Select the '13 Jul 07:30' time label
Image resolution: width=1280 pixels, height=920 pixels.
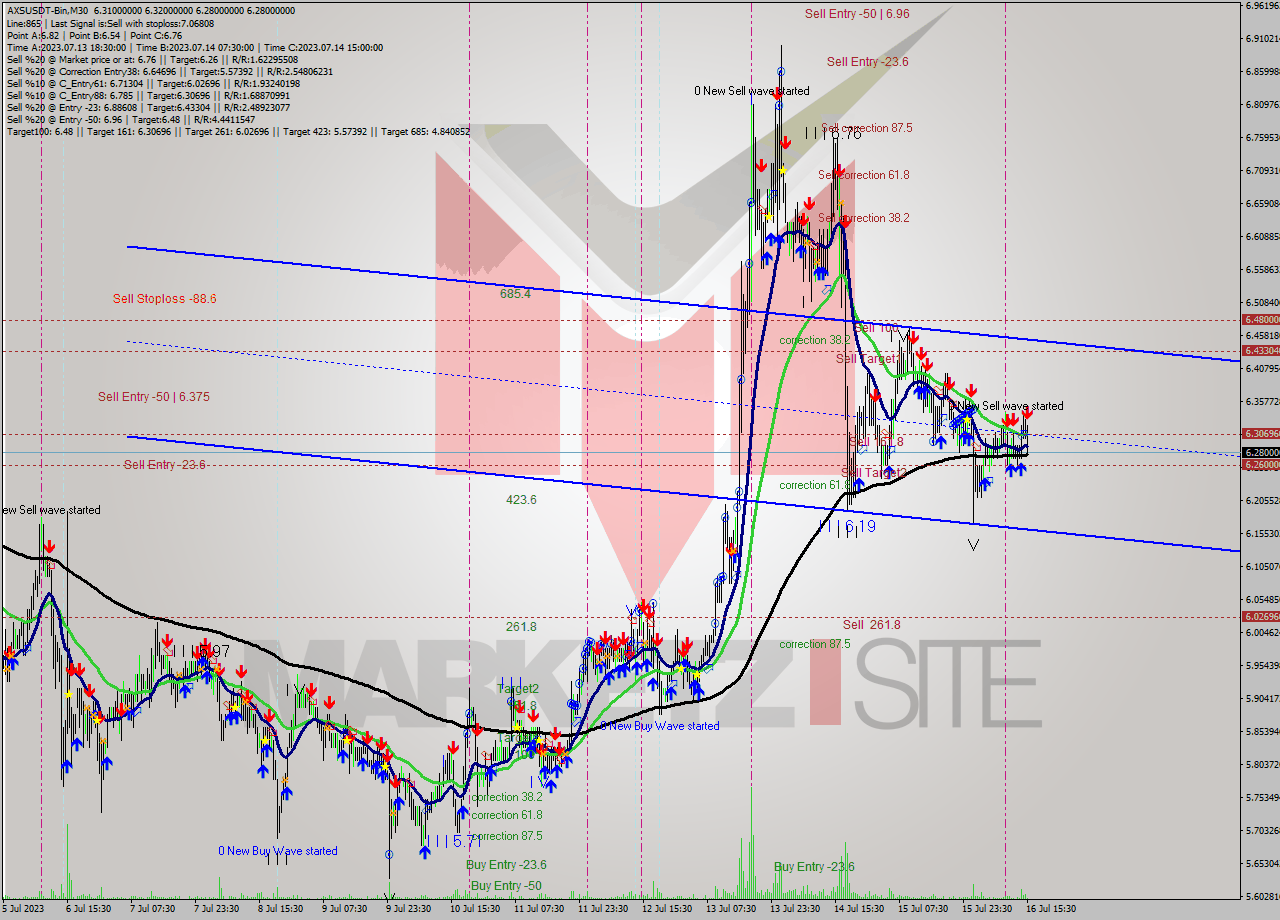click(x=730, y=909)
